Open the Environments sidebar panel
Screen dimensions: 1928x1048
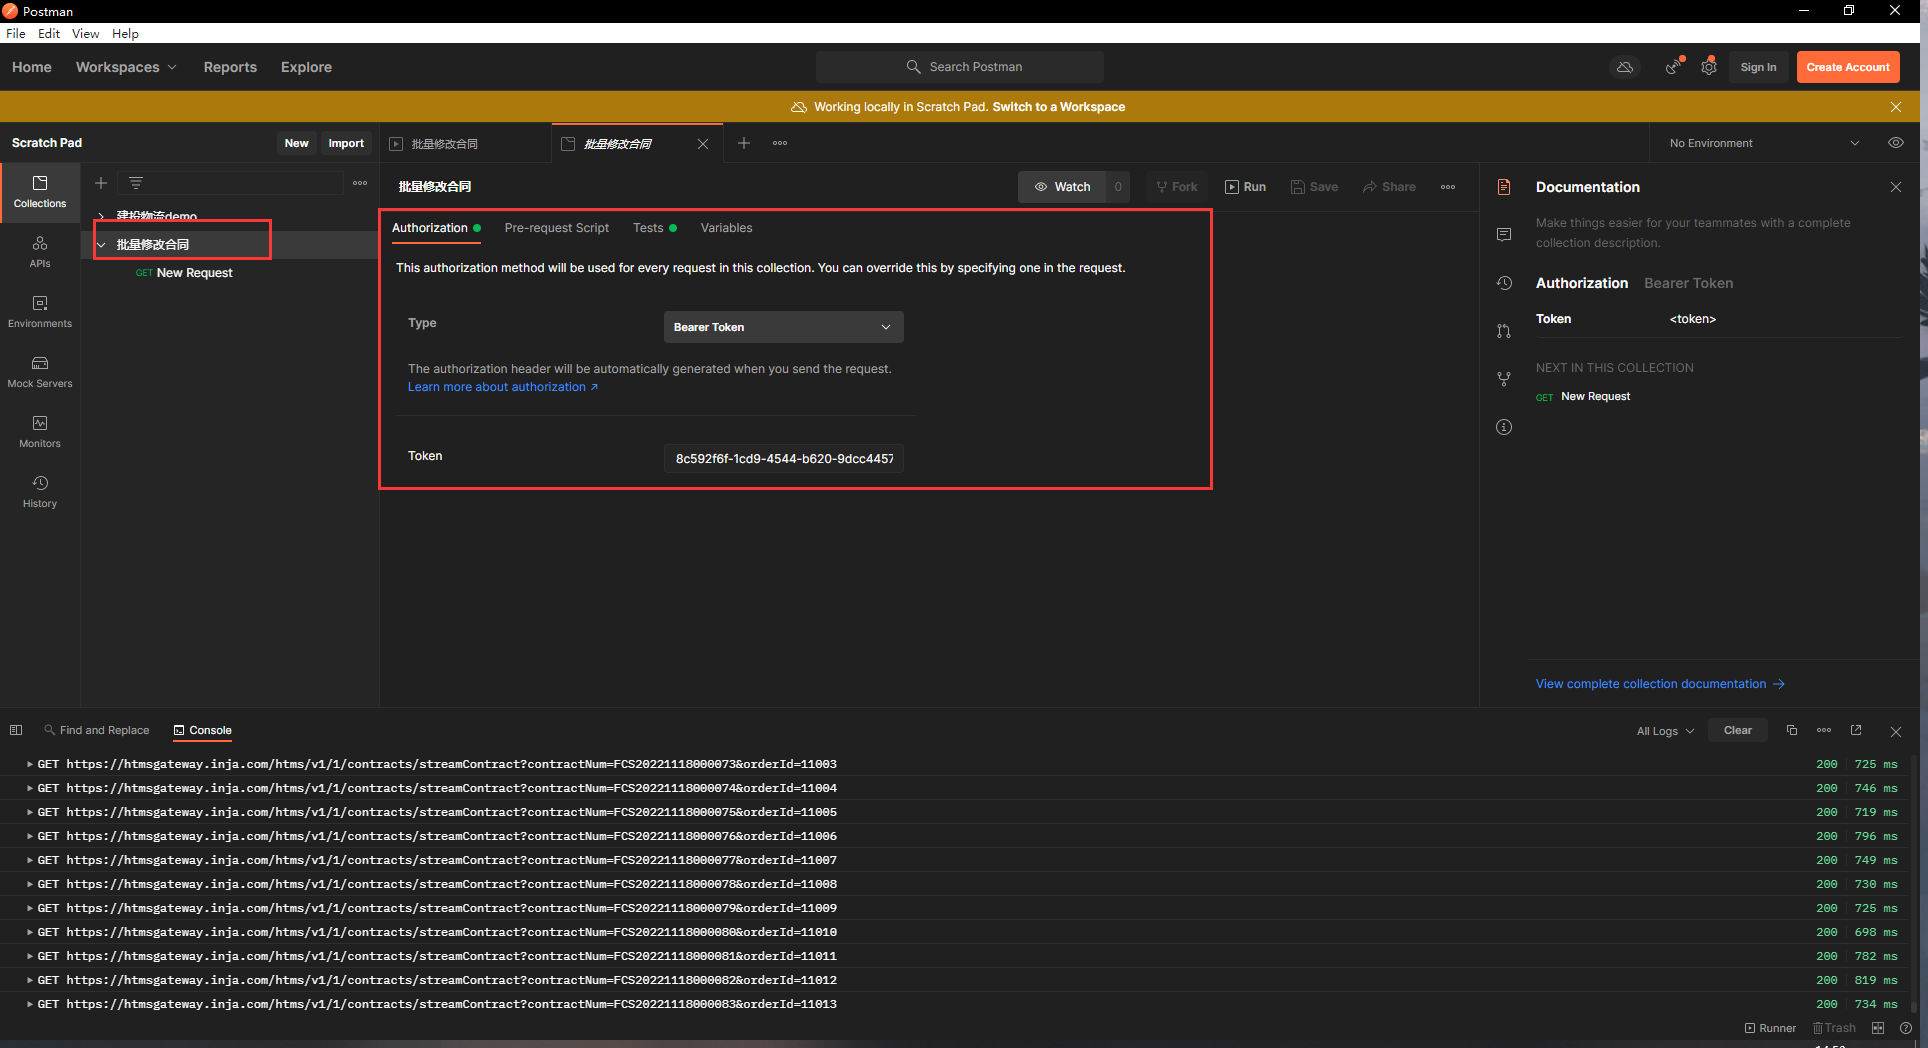point(40,312)
